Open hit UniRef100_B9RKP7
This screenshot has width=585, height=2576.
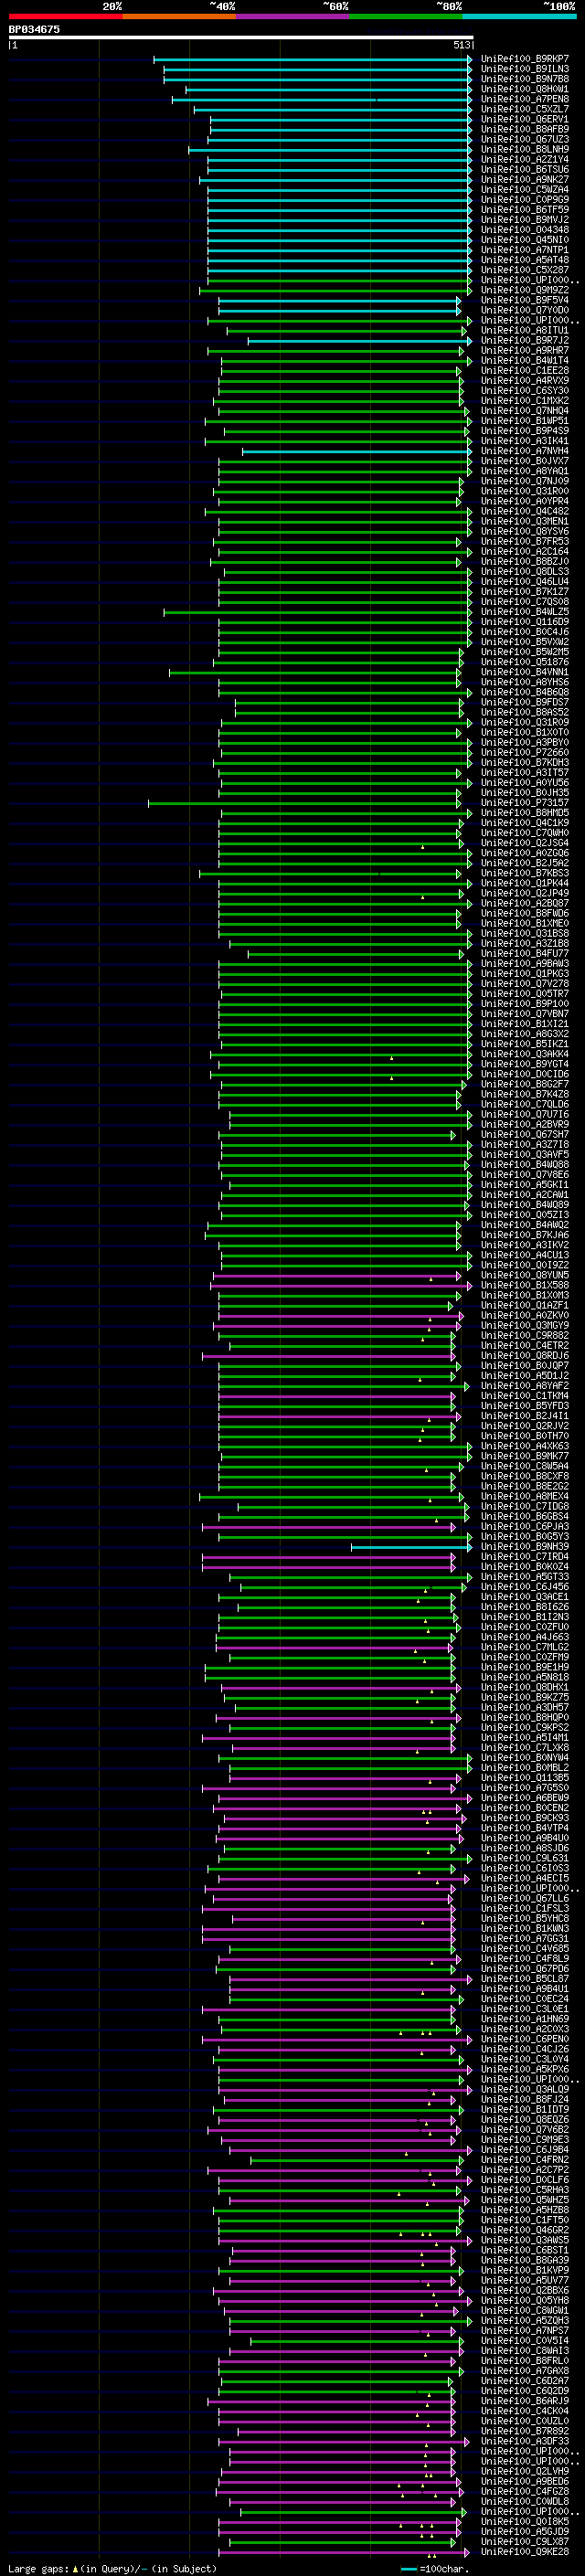[x=525, y=59]
